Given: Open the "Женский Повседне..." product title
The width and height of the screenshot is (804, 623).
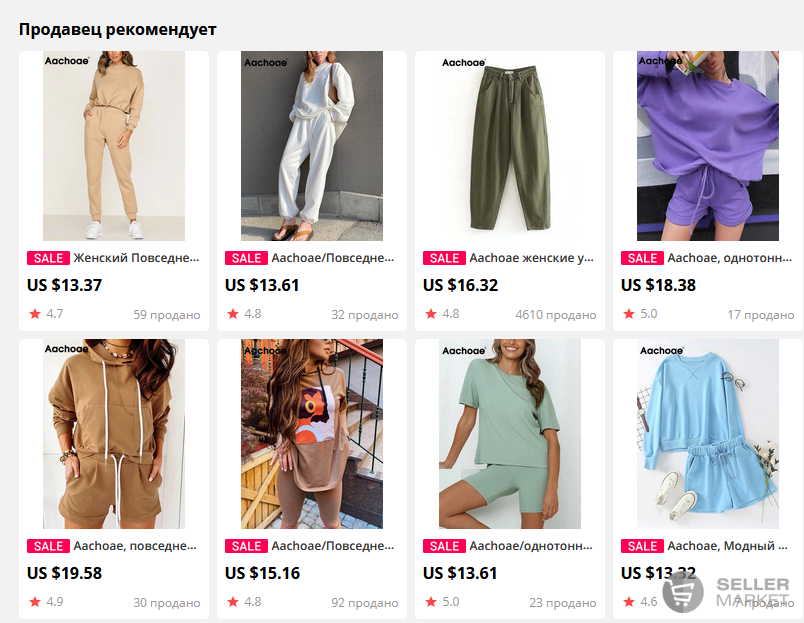Looking at the screenshot, I should (x=136, y=258).
